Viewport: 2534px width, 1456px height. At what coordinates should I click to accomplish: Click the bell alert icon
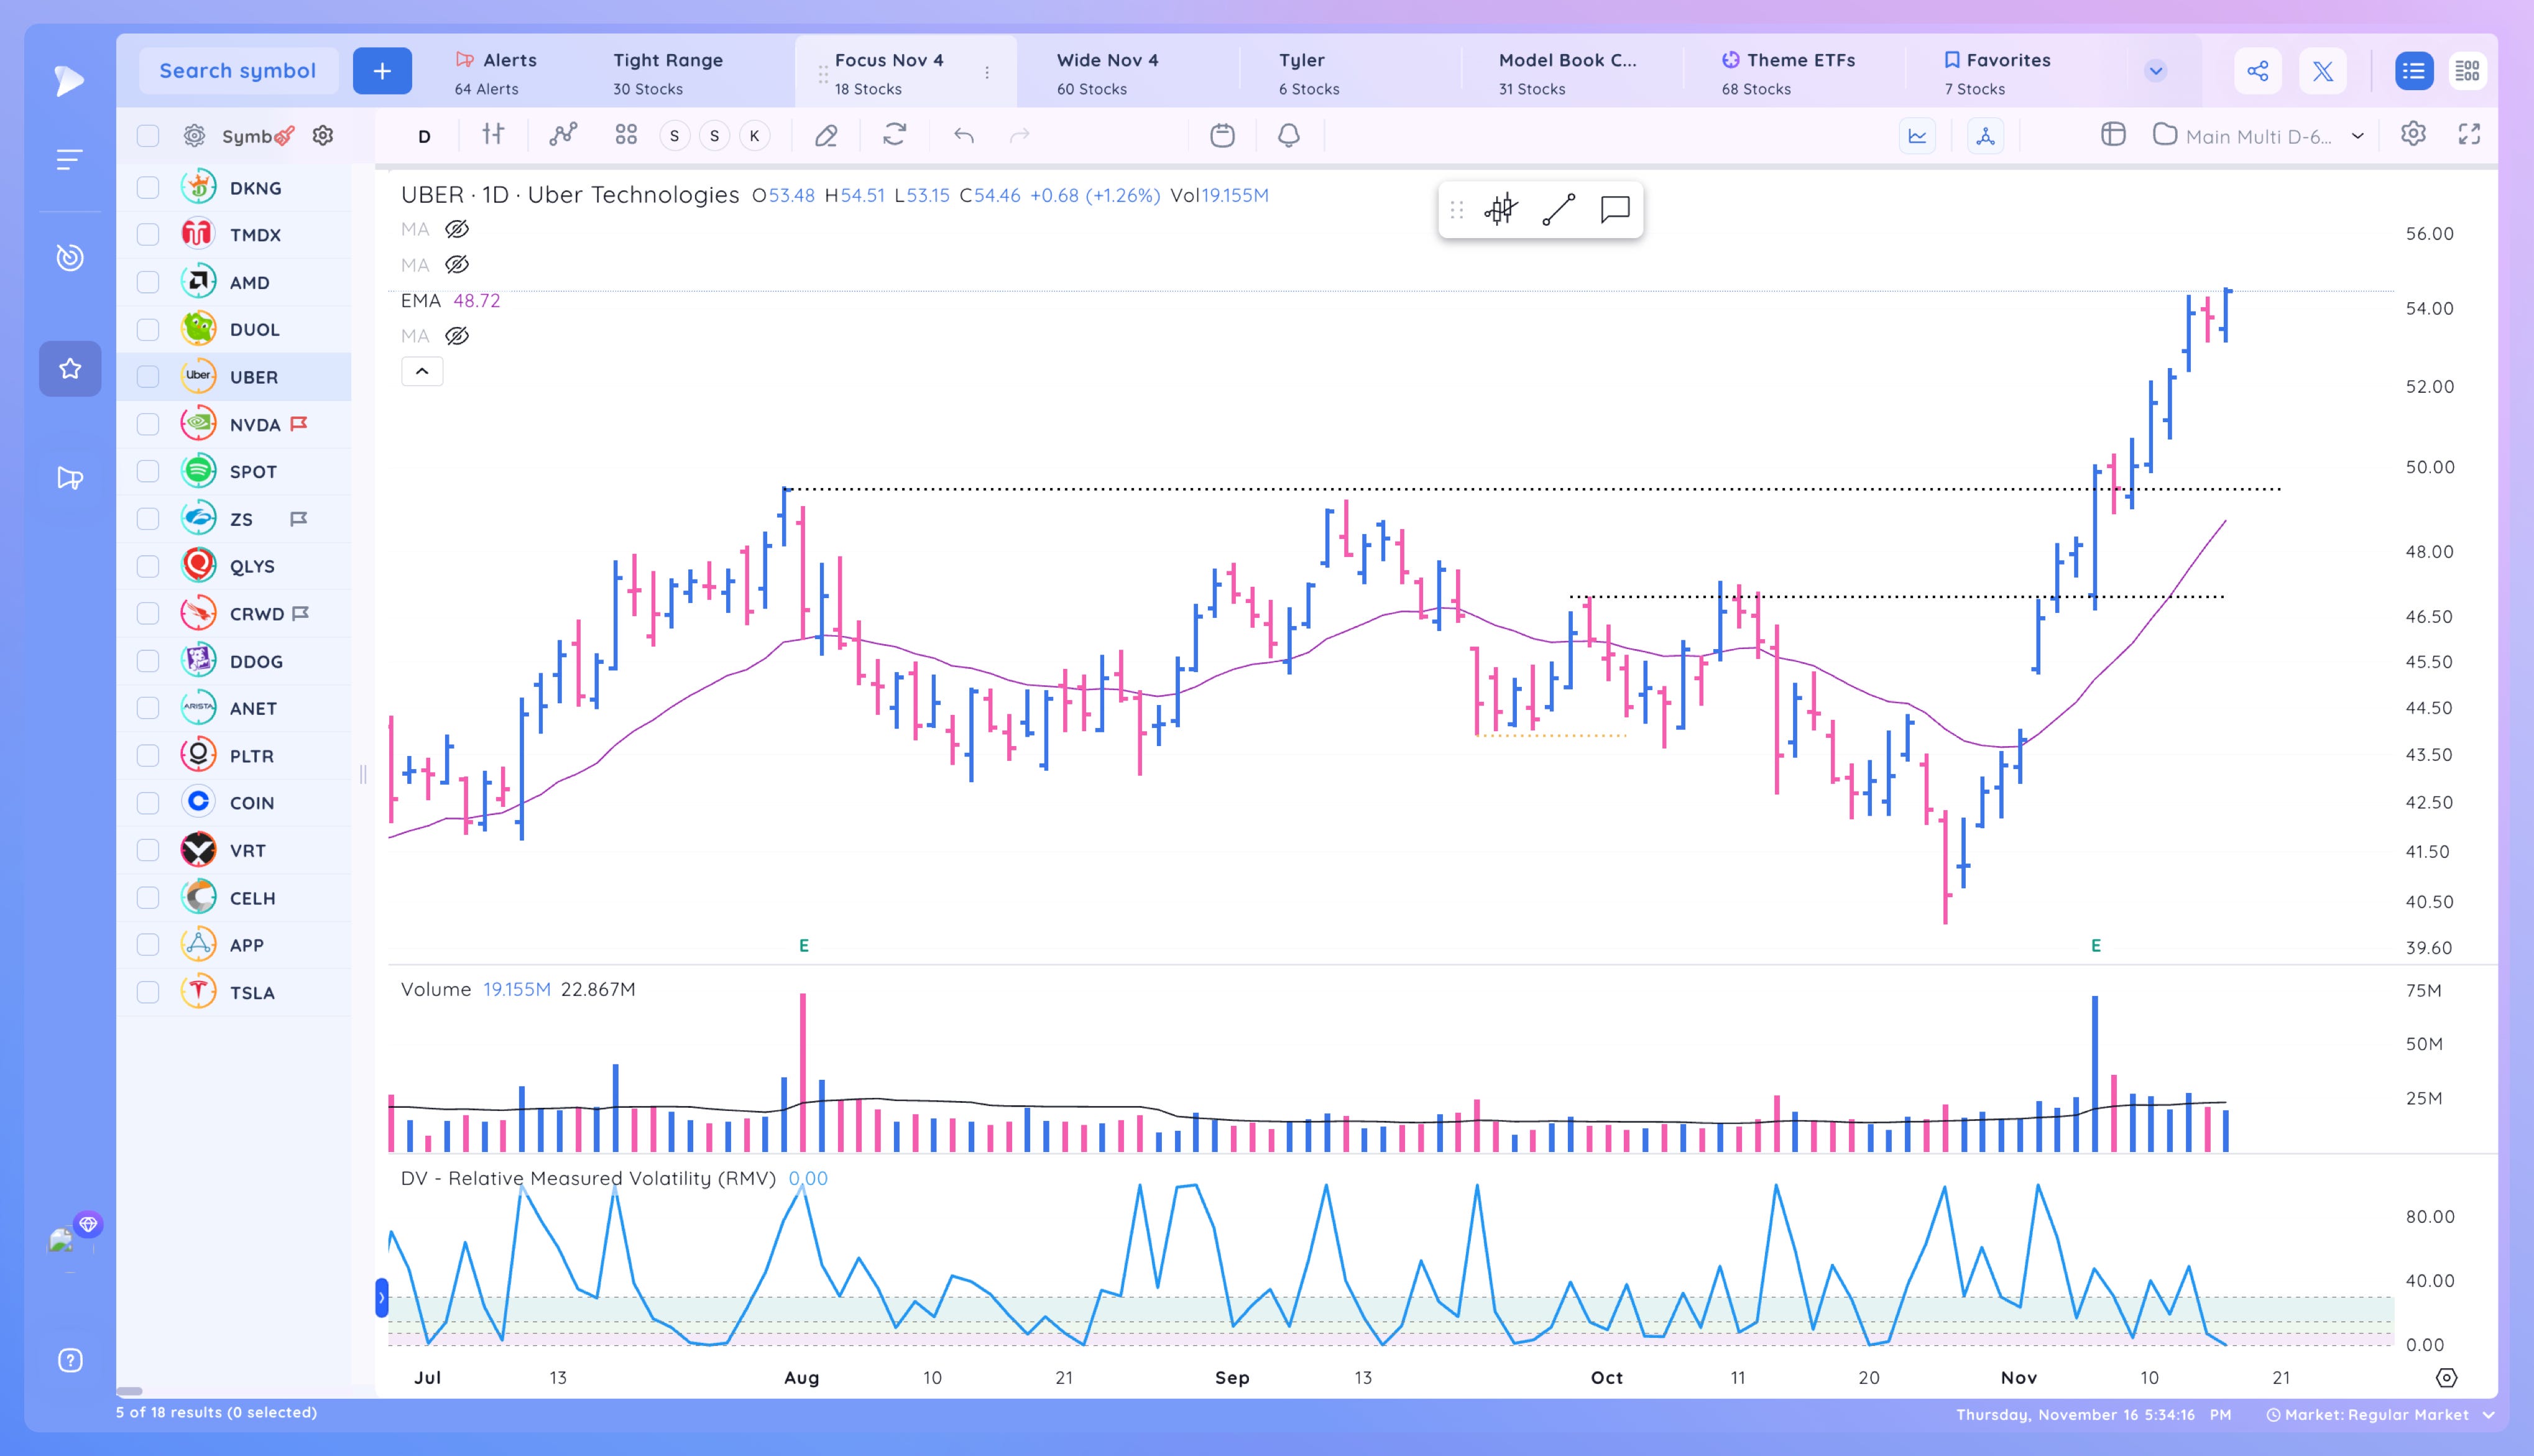(1289, 135)
